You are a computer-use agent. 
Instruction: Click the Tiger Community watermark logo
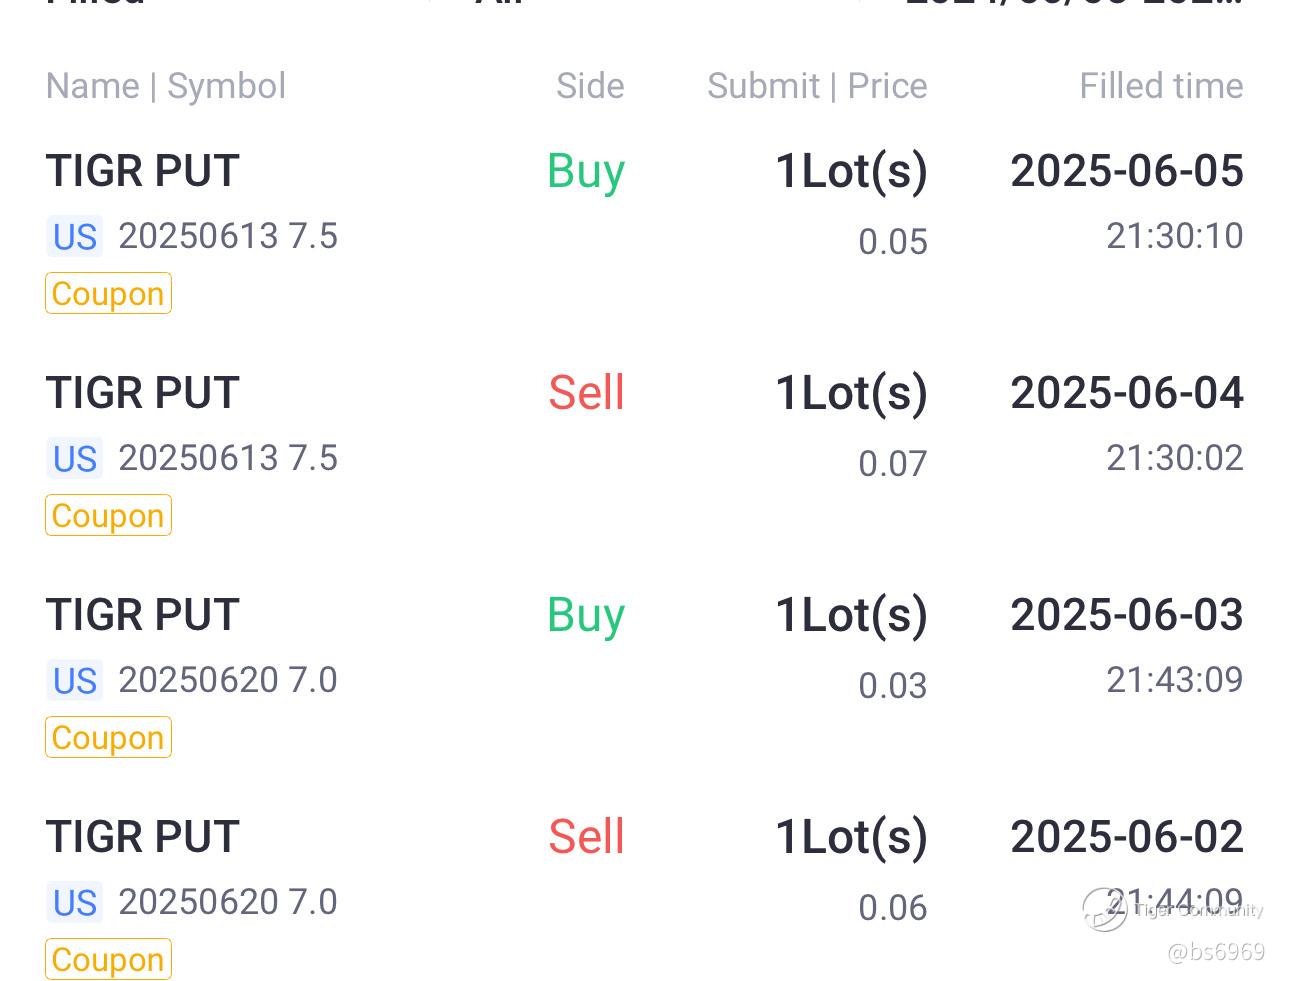(1105, 910)
